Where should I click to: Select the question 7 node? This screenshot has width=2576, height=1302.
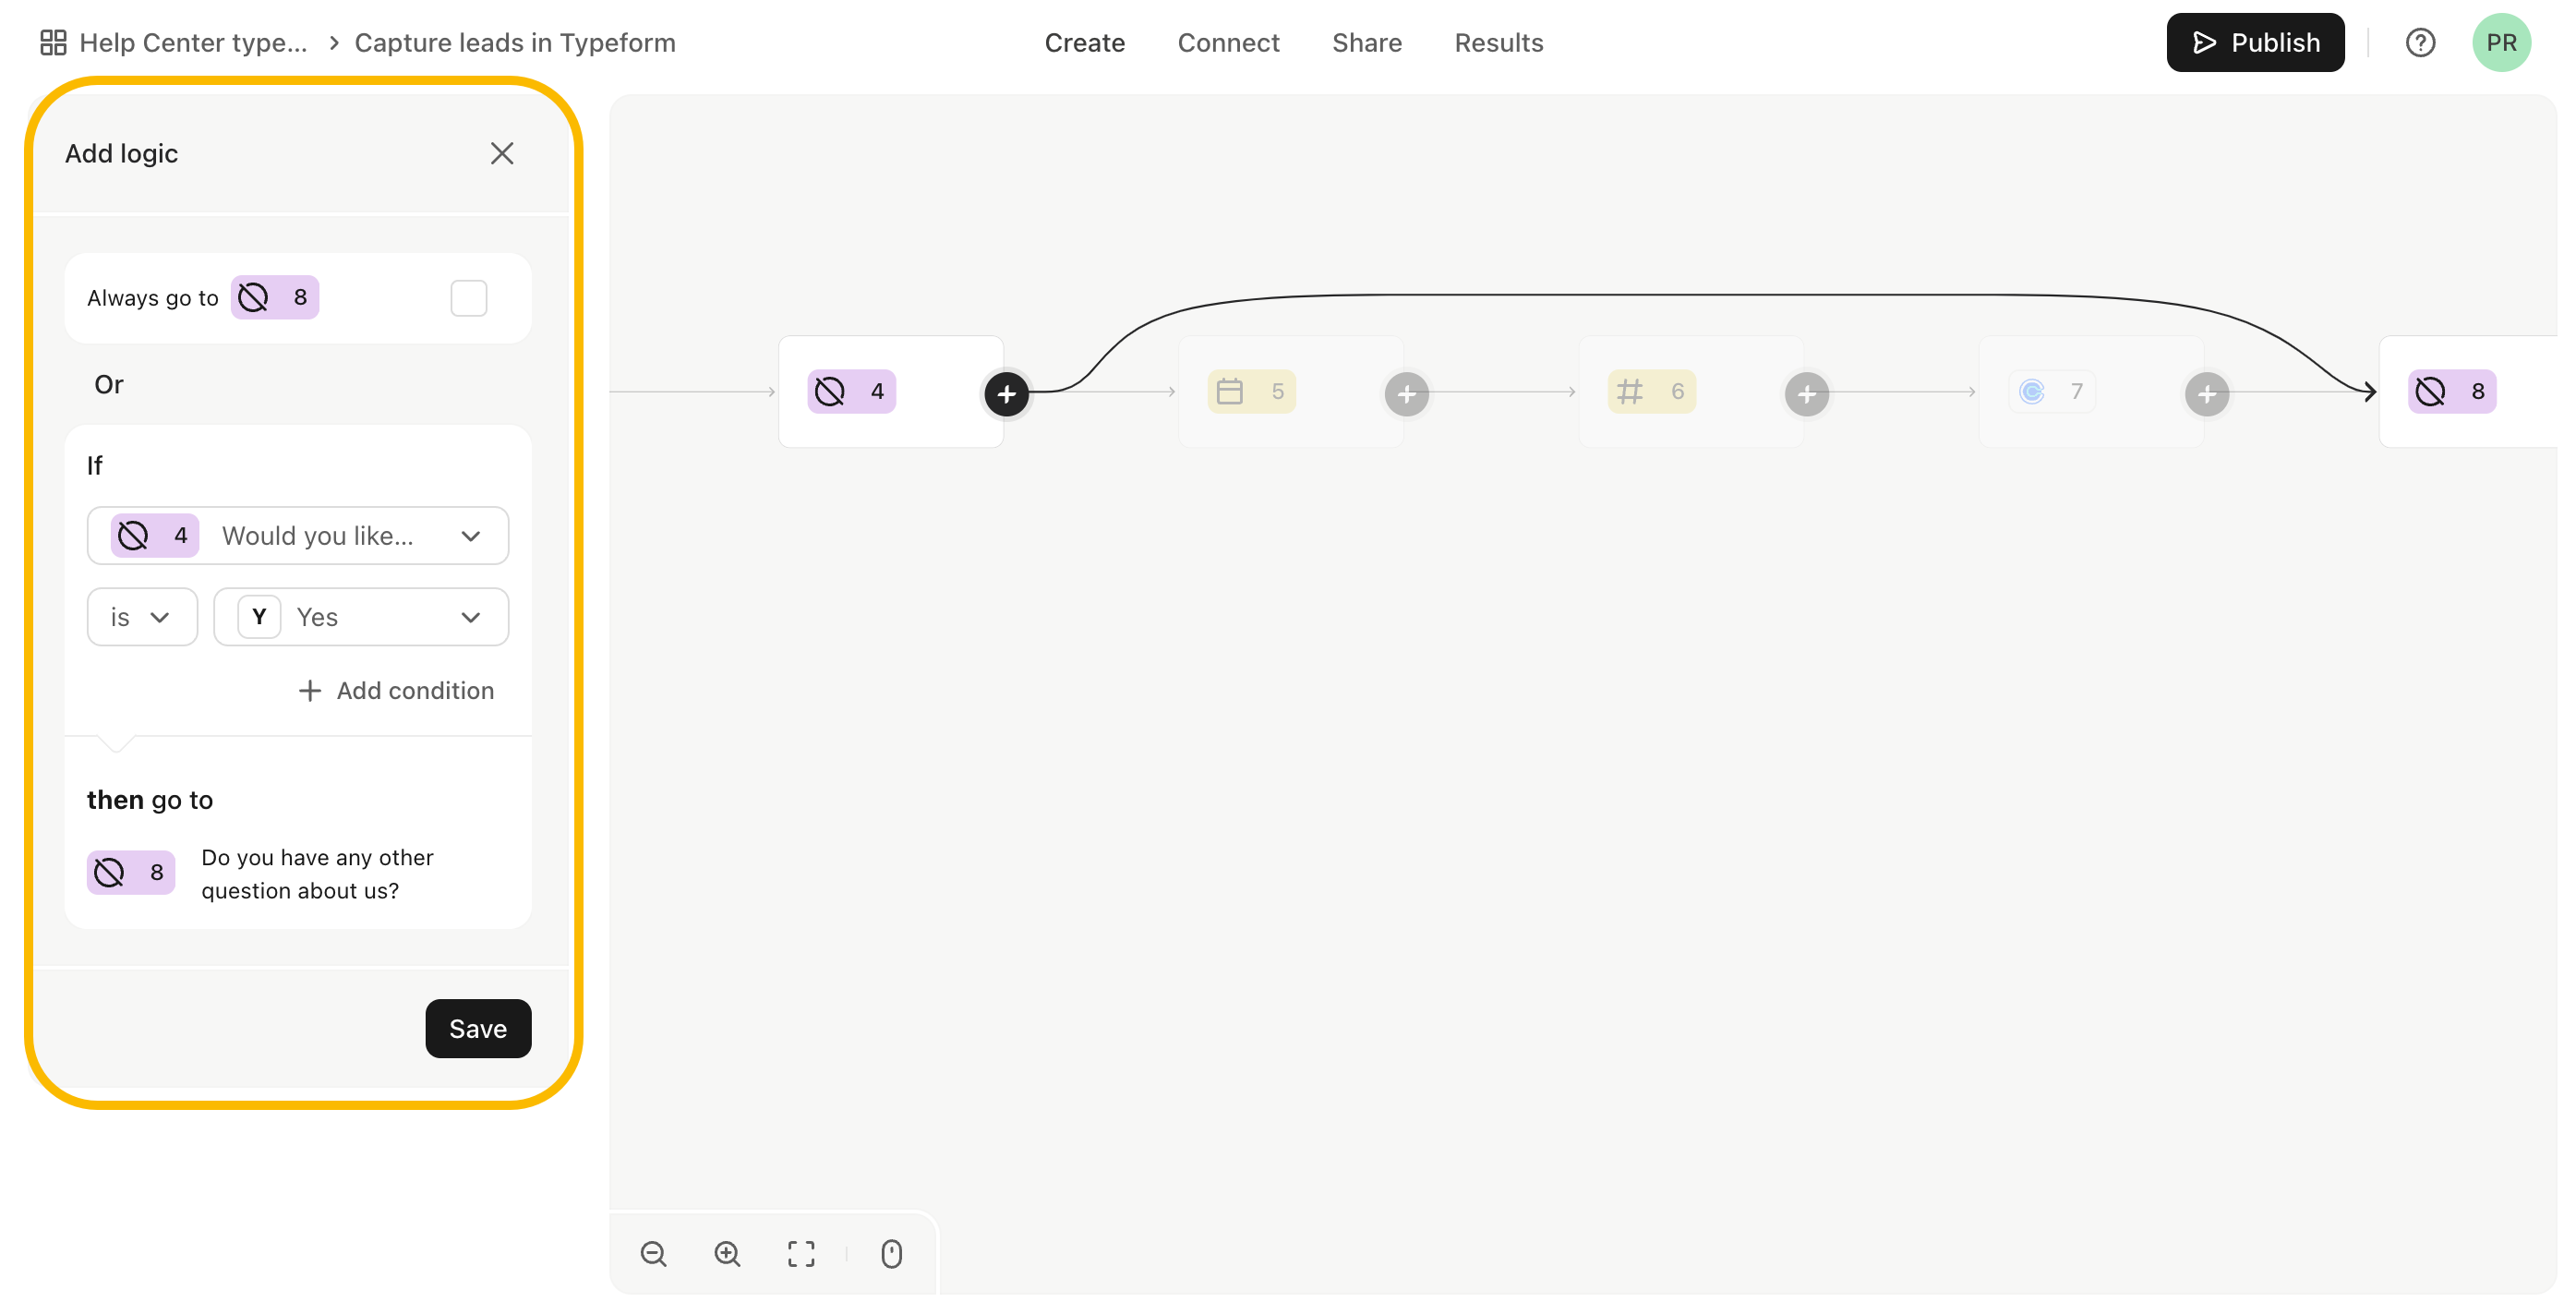coord(2091,392)
